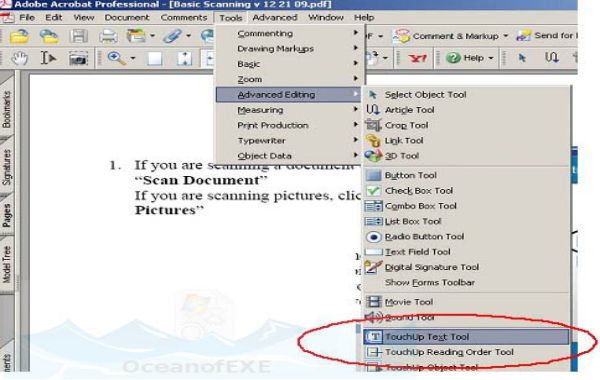
Task: Choose Radio Button Tool in submenu
Action: [x=466, y=236]
